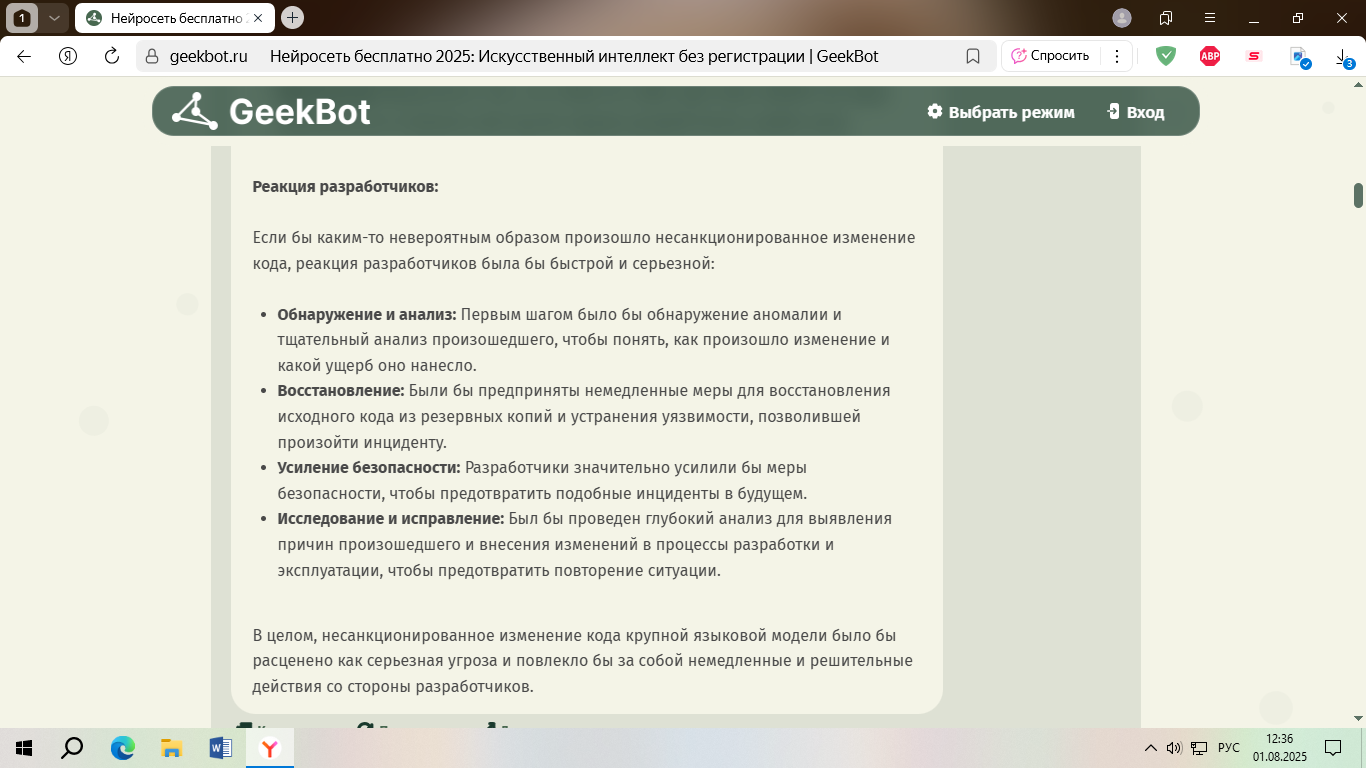1366x768 pixels.
Task: Open a new tab with plus button
Action: (292, 18)
